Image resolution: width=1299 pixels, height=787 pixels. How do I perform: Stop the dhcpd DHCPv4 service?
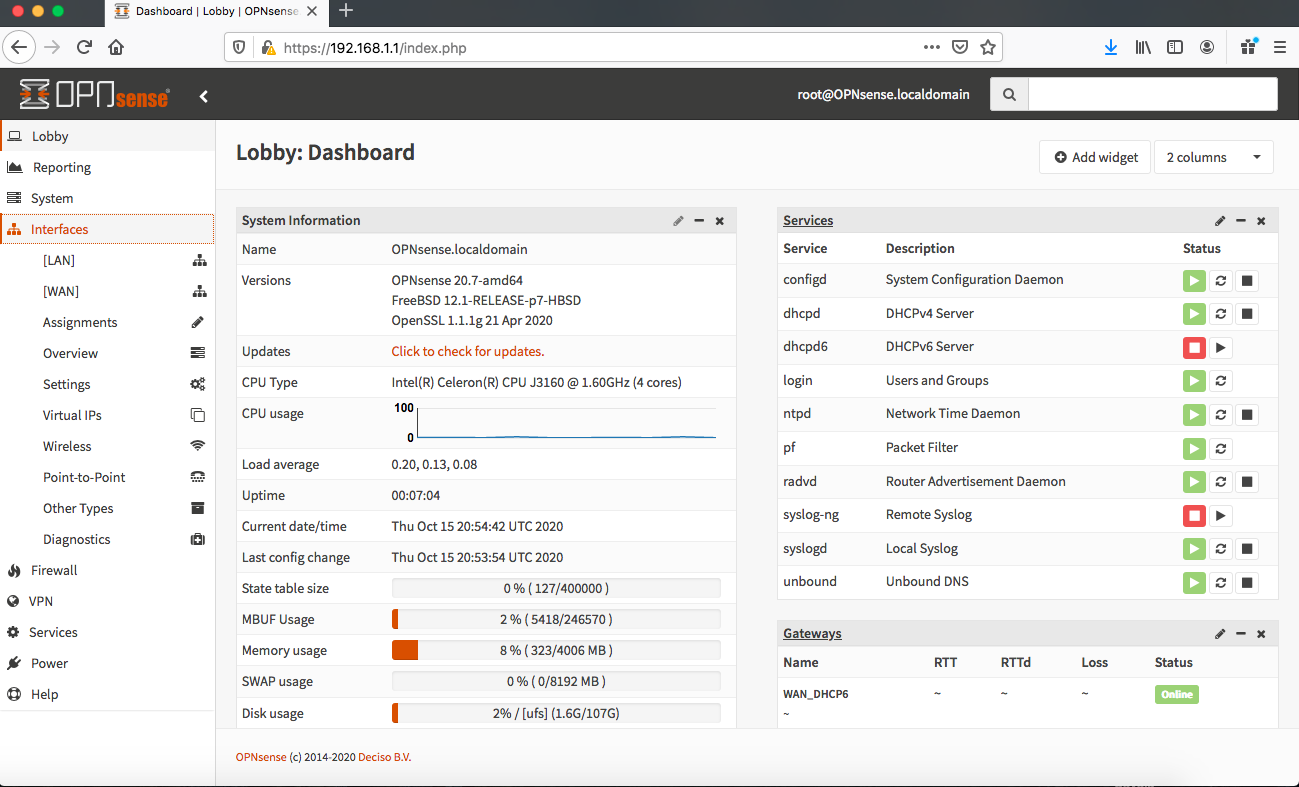point(1247,314)
